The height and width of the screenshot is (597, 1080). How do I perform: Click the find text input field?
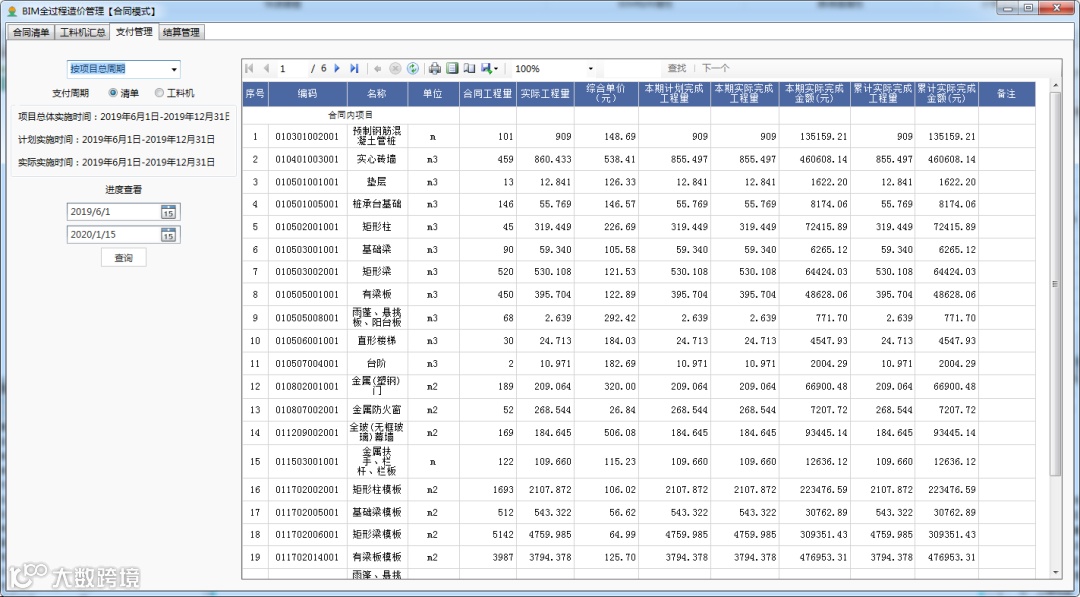632,69
